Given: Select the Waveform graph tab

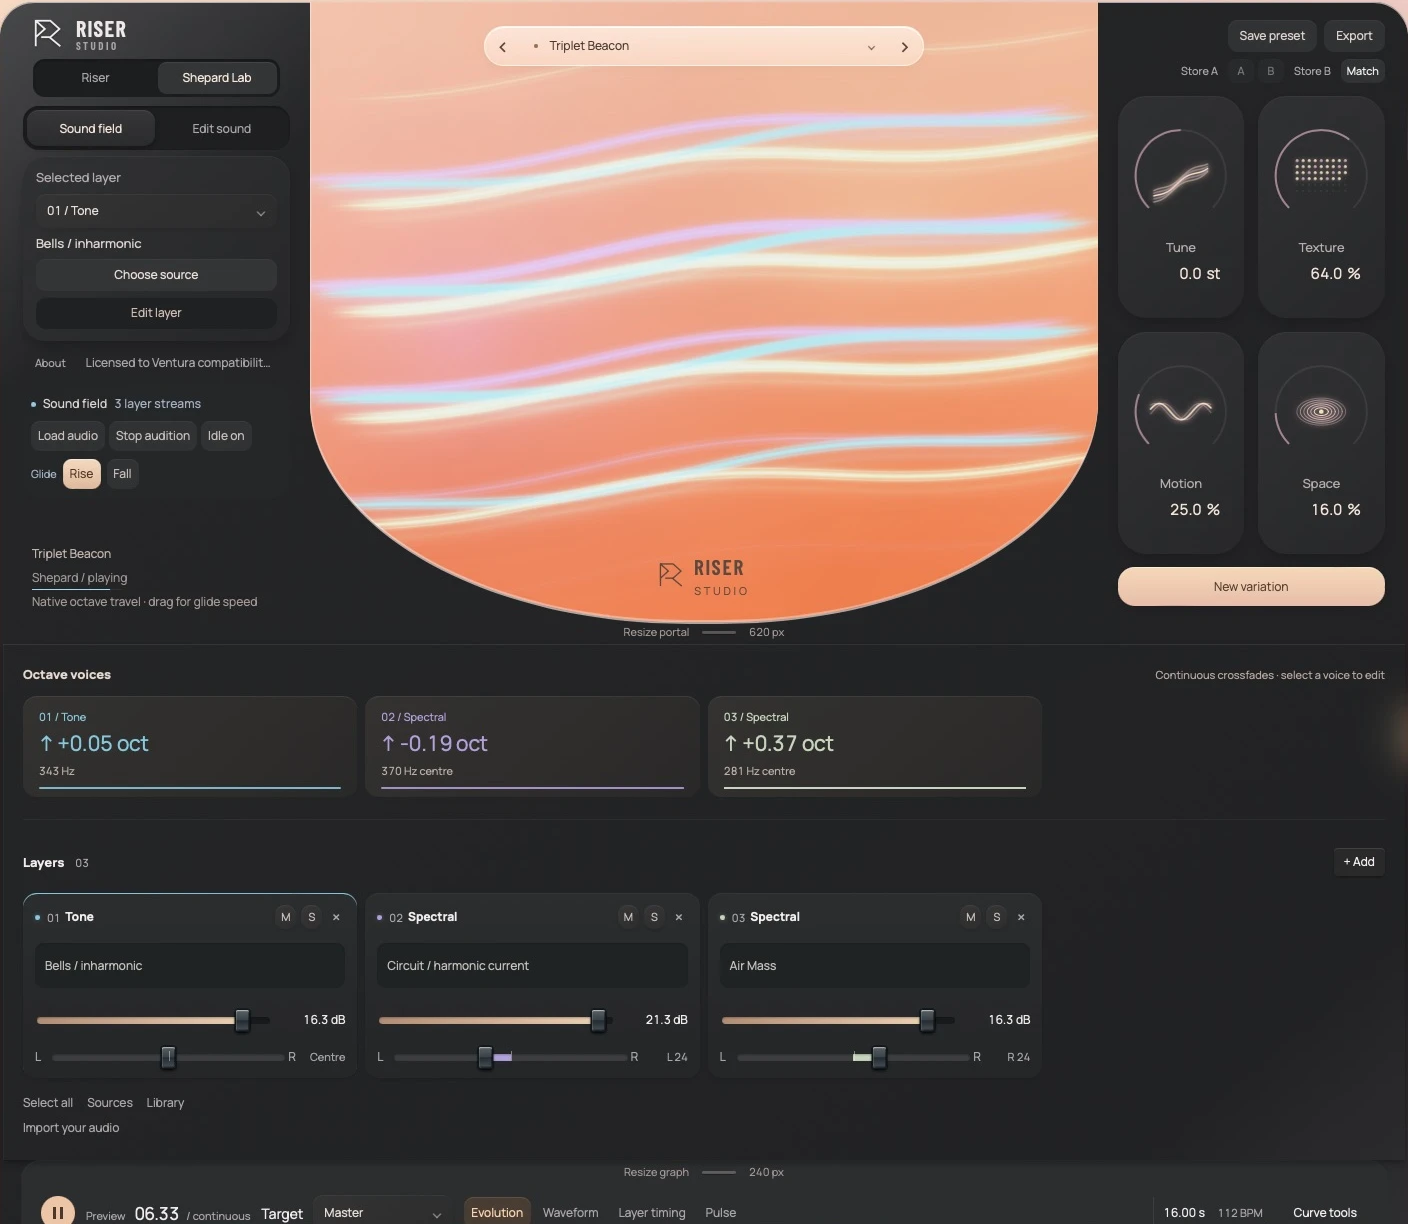Looking at the screenshot, I should coord(571,1212).
